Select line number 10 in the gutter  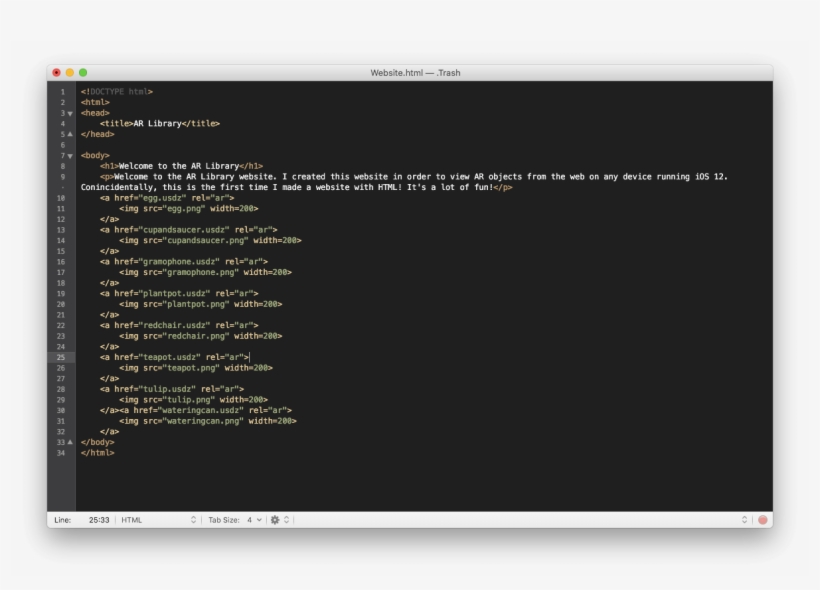pyautogui.click(x=61, y=199)
